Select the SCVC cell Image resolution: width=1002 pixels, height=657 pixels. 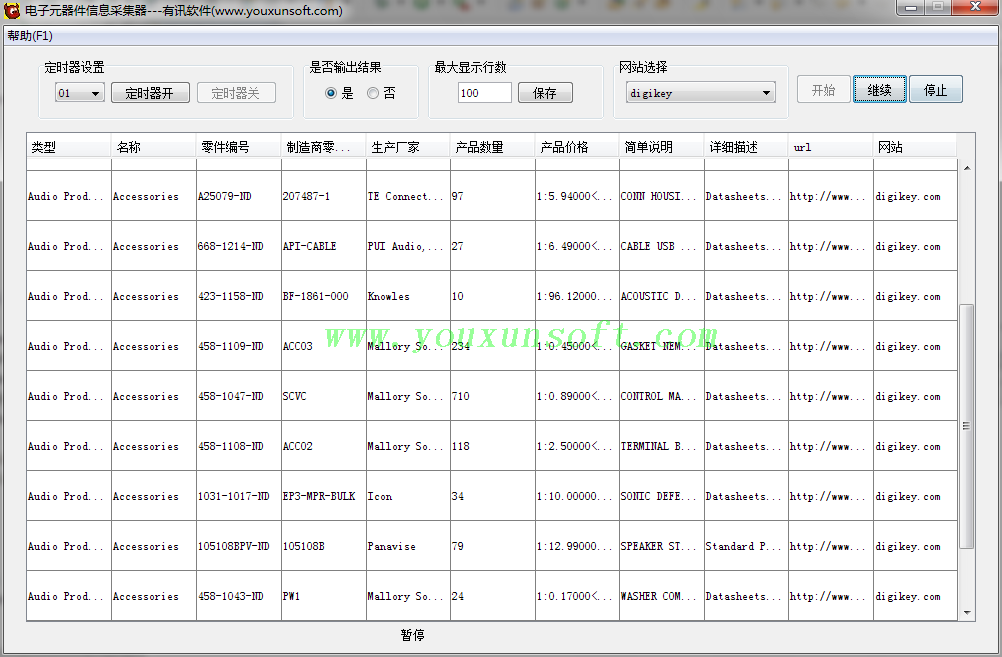(323, 396)
